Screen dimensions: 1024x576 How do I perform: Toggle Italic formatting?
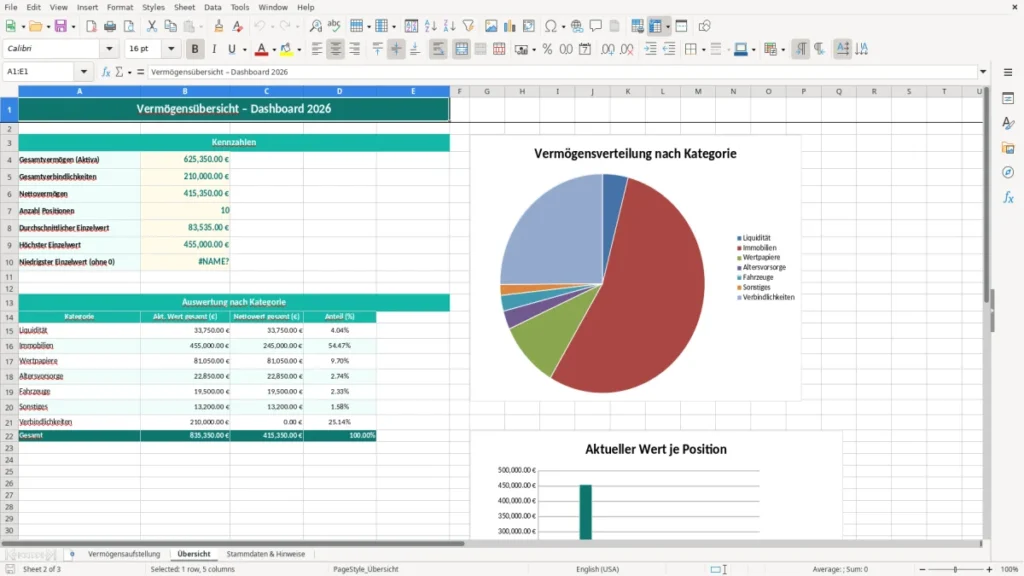tap(214, 49)
